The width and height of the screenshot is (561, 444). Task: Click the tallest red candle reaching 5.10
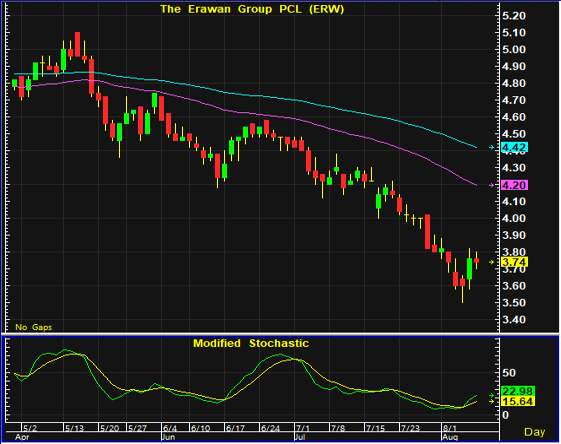coord(77,44)
